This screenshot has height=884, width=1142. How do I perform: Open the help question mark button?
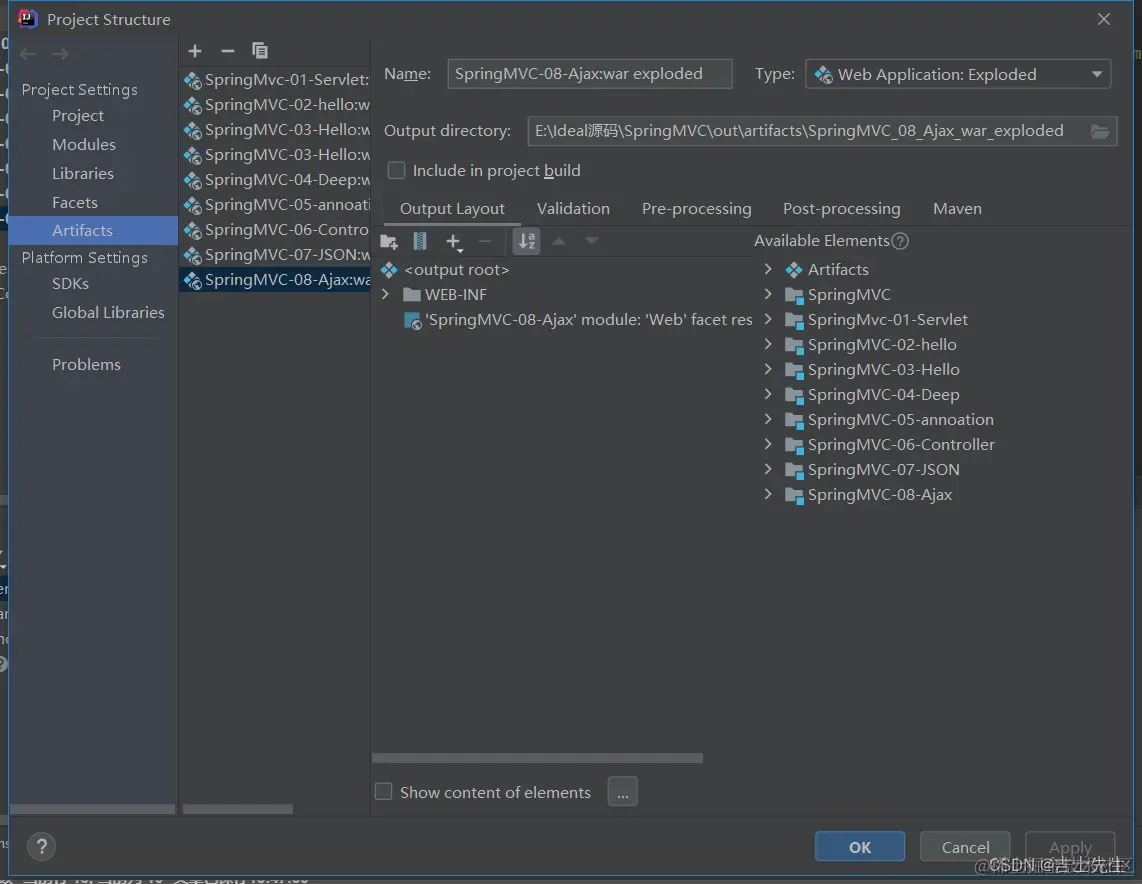42,846
